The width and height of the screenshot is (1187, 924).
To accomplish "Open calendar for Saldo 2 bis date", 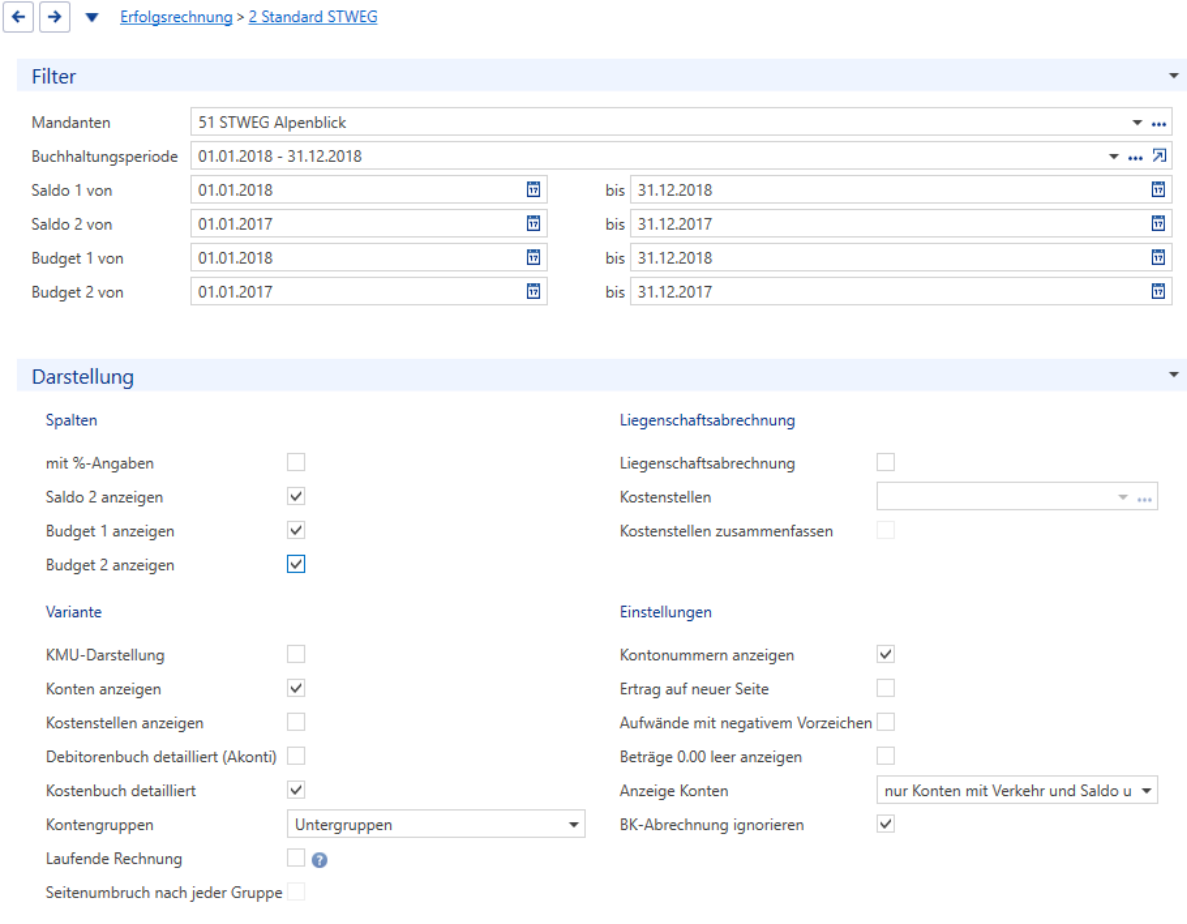I will (1158, 224).
